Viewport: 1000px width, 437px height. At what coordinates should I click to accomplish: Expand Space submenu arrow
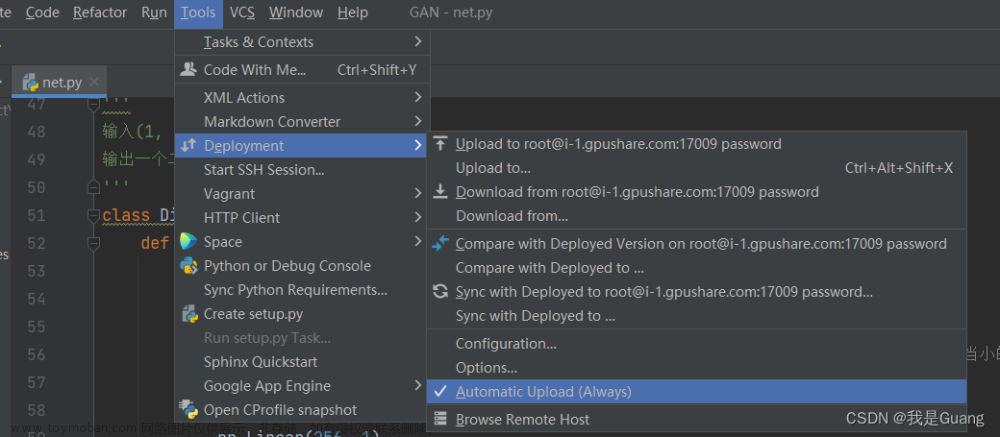coord(418,242)
